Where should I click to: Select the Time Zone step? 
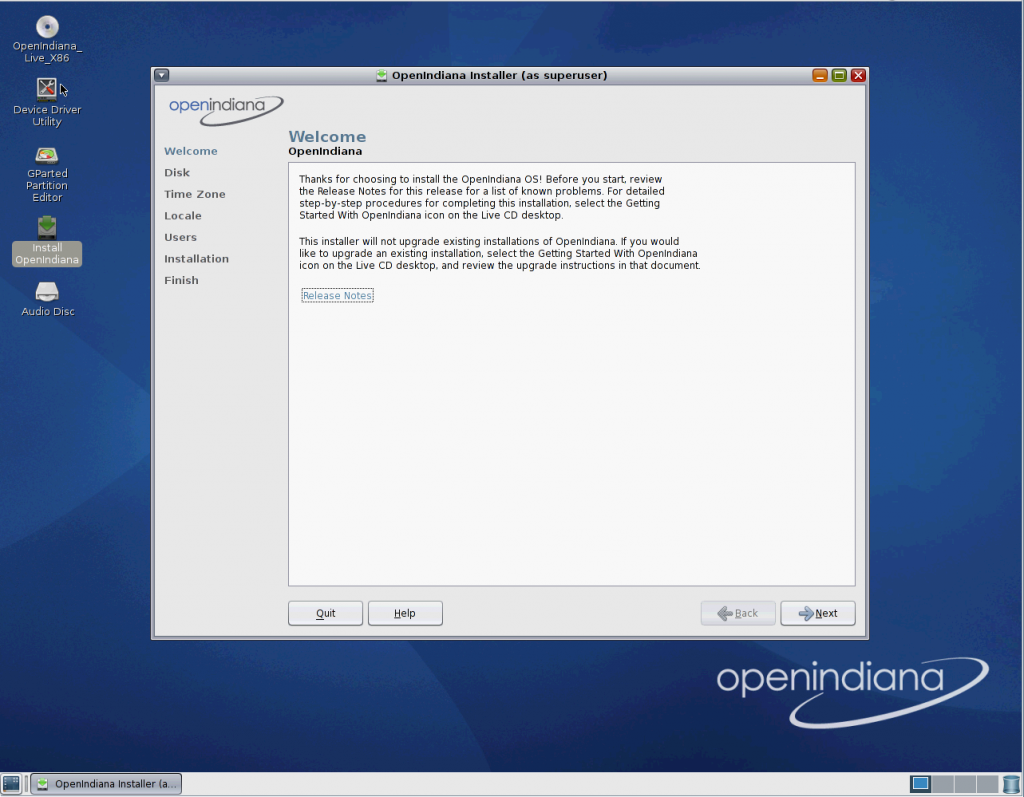pos(195,194)
